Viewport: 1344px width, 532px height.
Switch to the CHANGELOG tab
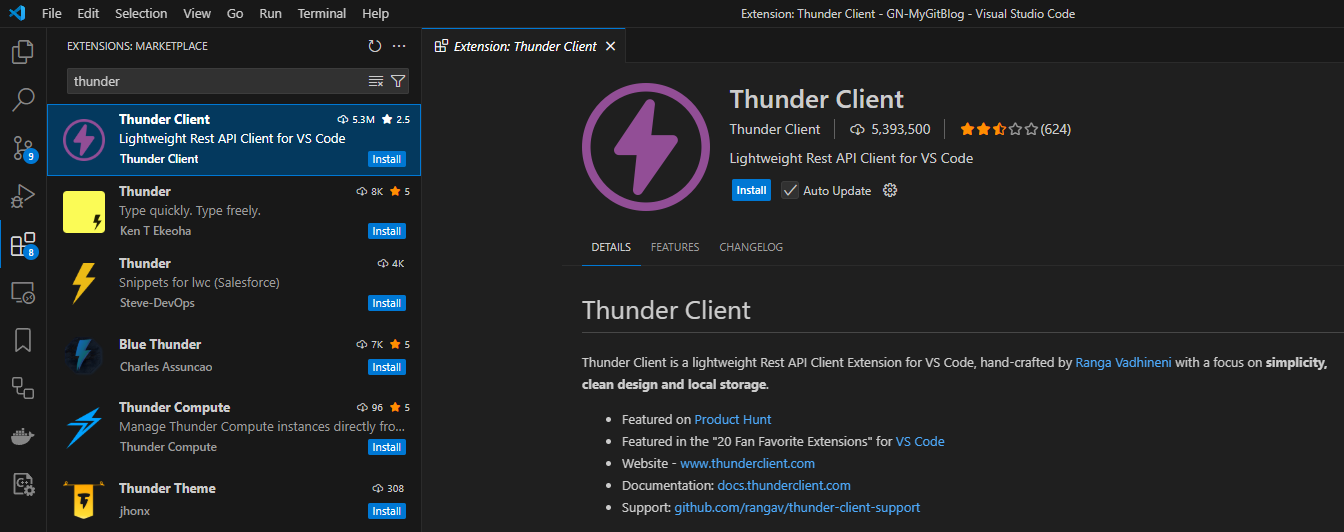[x=751, y=247]
